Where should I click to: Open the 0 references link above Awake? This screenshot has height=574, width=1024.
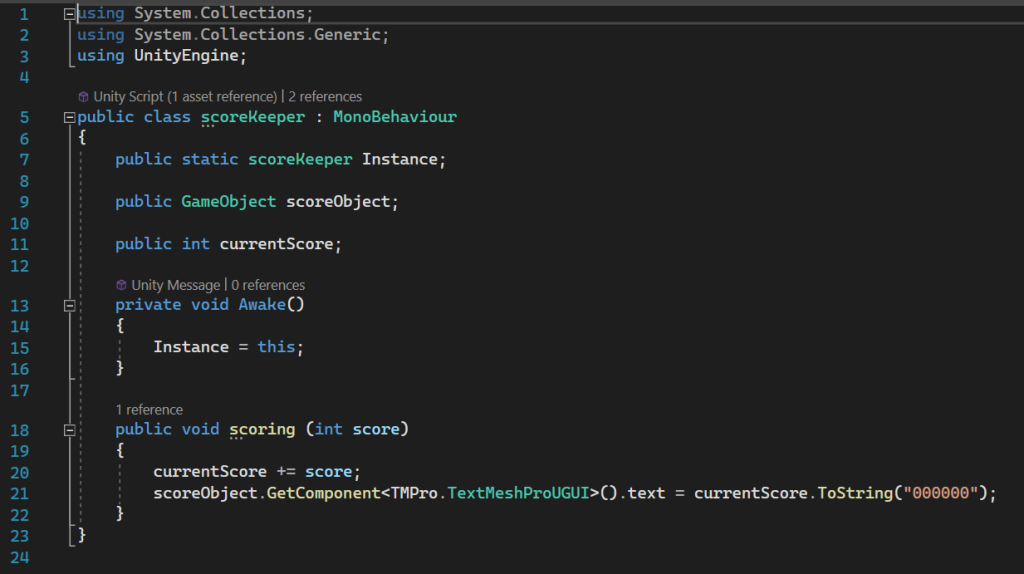click(x=268, y=285)
